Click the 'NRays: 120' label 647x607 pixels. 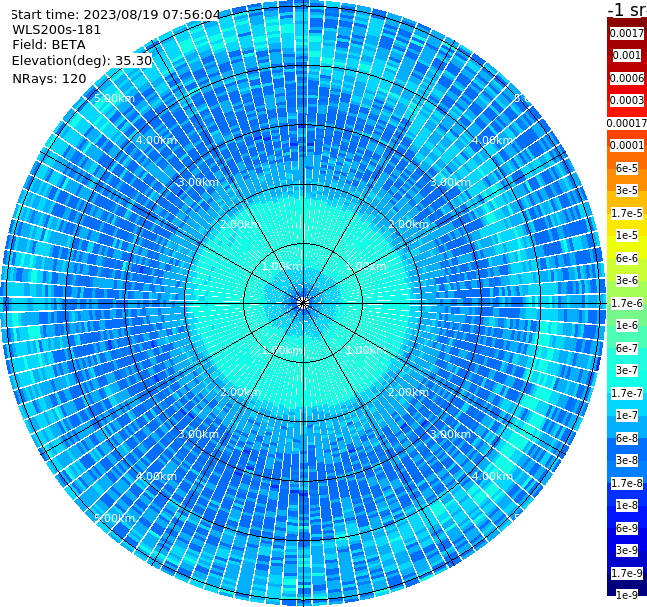49,78
